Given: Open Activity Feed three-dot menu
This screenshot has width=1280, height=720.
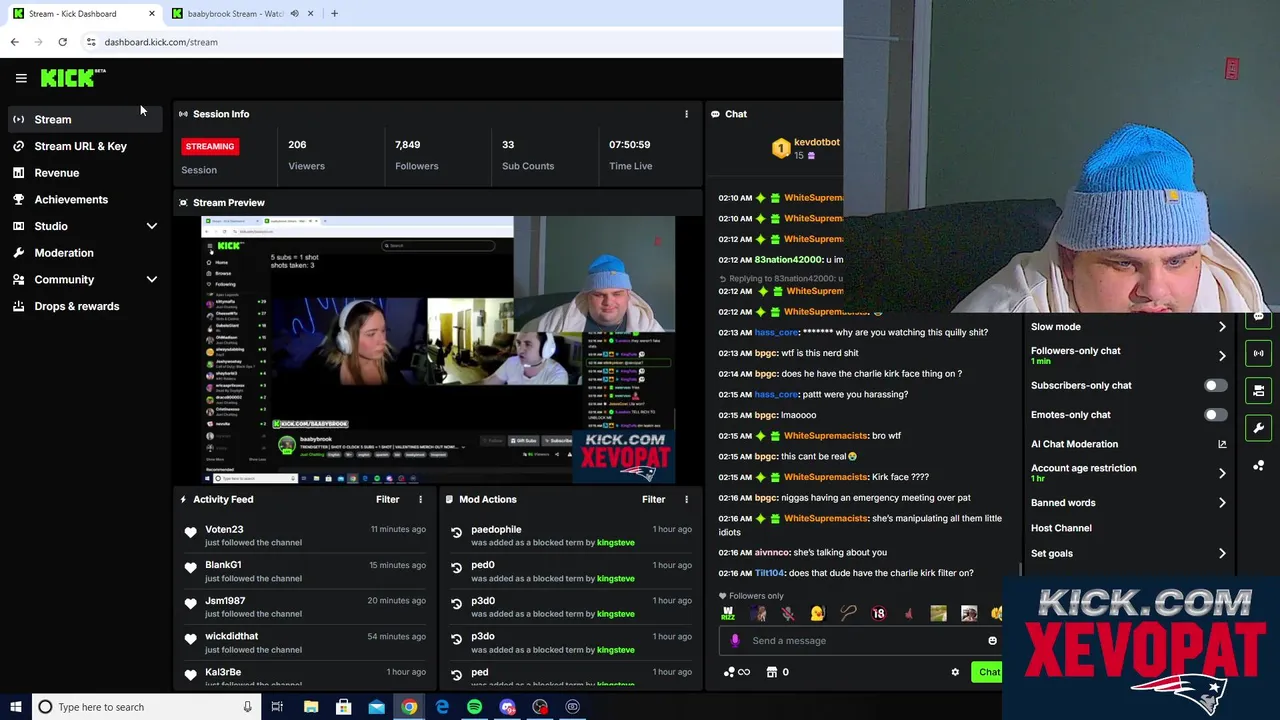Looking at the screenshot, I should coord(420,499).
